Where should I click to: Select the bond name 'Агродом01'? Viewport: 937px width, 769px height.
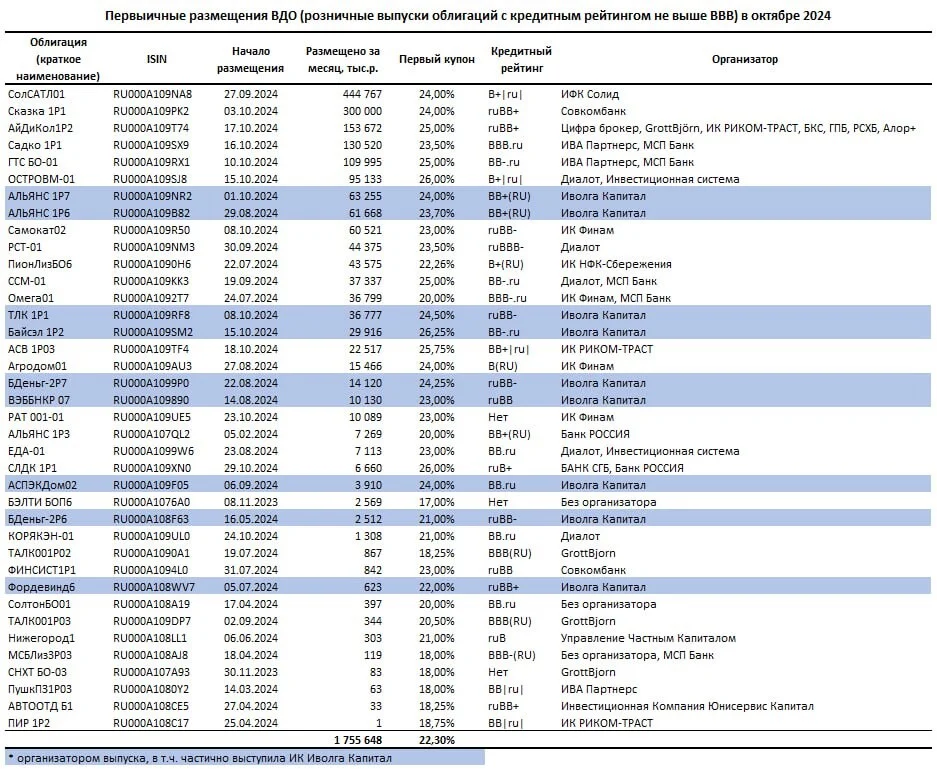point(38,366)
